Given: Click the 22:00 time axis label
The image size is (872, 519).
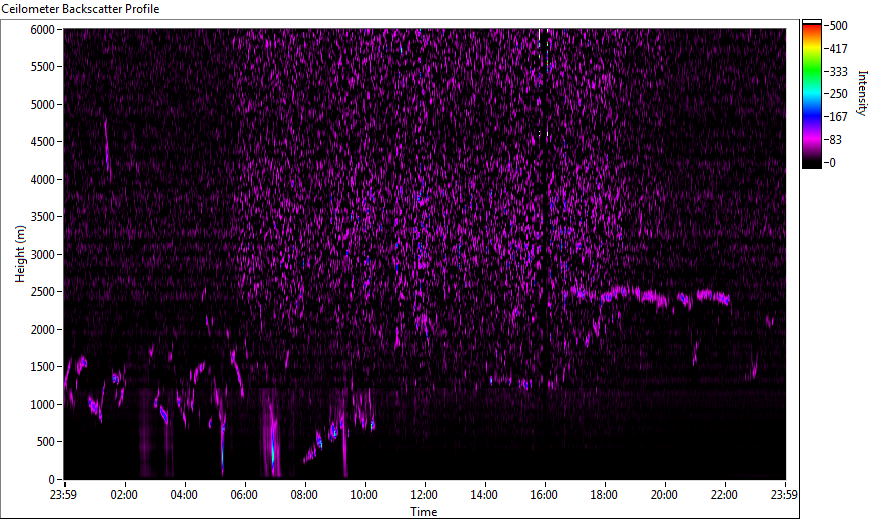Looking at the screenshot, I should tap(724, 495).
